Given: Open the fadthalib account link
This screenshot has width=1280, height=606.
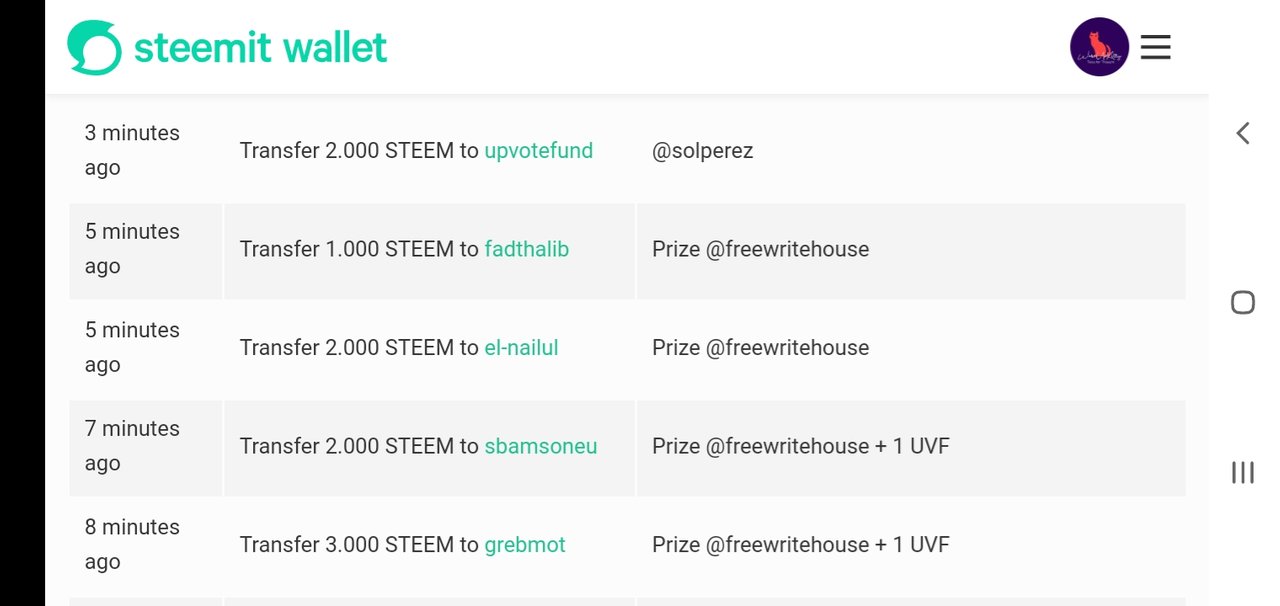Looking at the screenshot, I should [x=526, y=249].
